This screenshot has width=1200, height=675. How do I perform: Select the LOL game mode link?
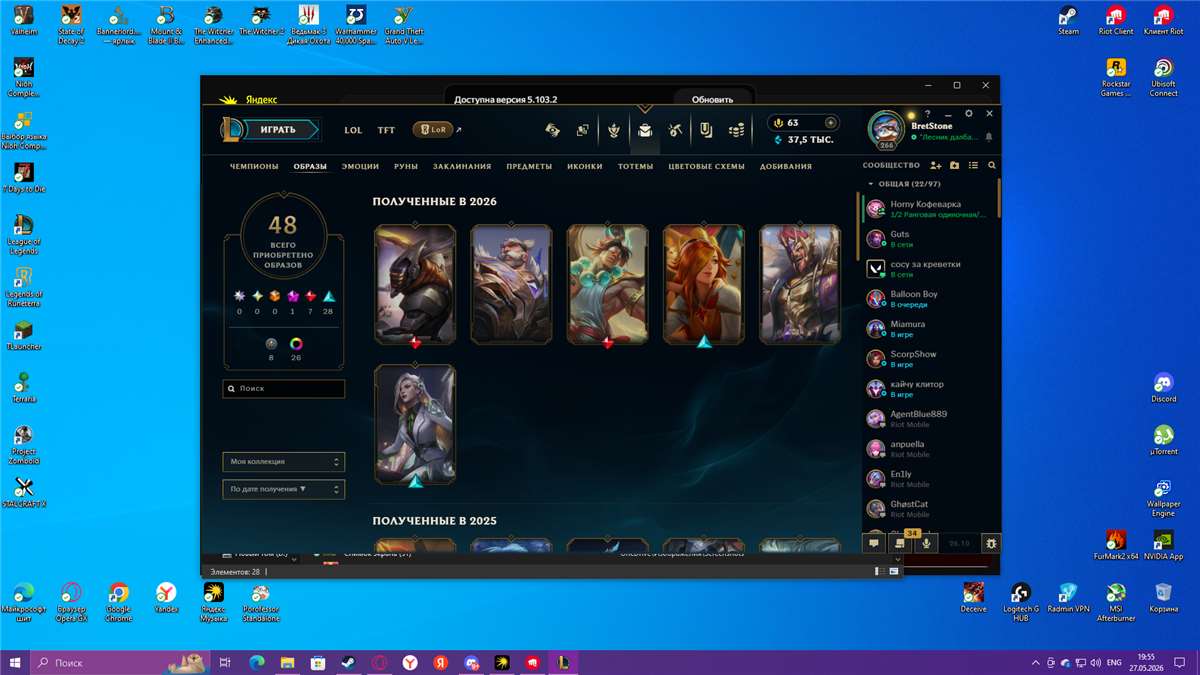353,130
